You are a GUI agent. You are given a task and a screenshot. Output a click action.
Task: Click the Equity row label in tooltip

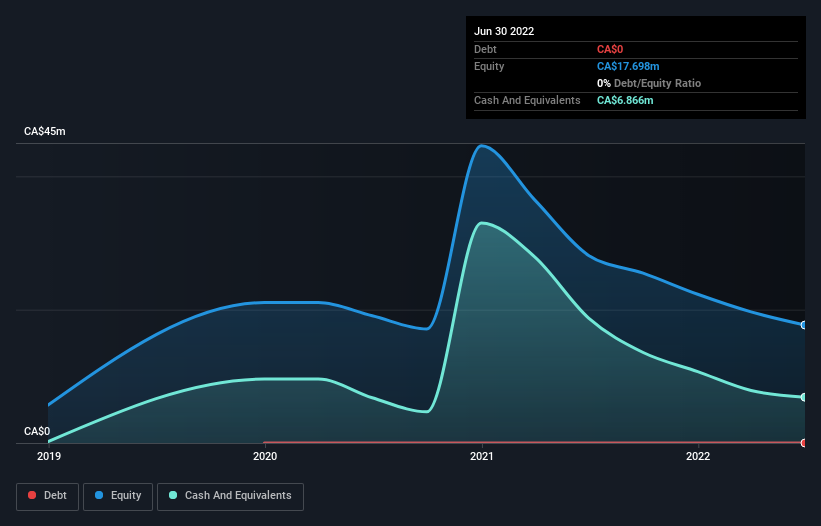[489, 66]
